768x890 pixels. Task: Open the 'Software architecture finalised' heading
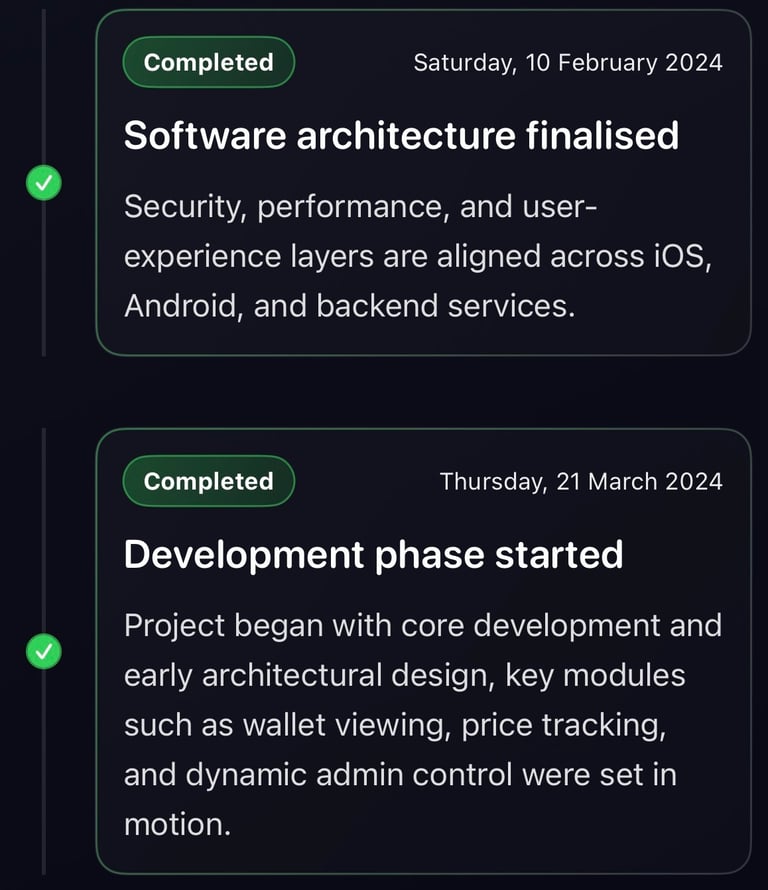[x=401, y=136]
